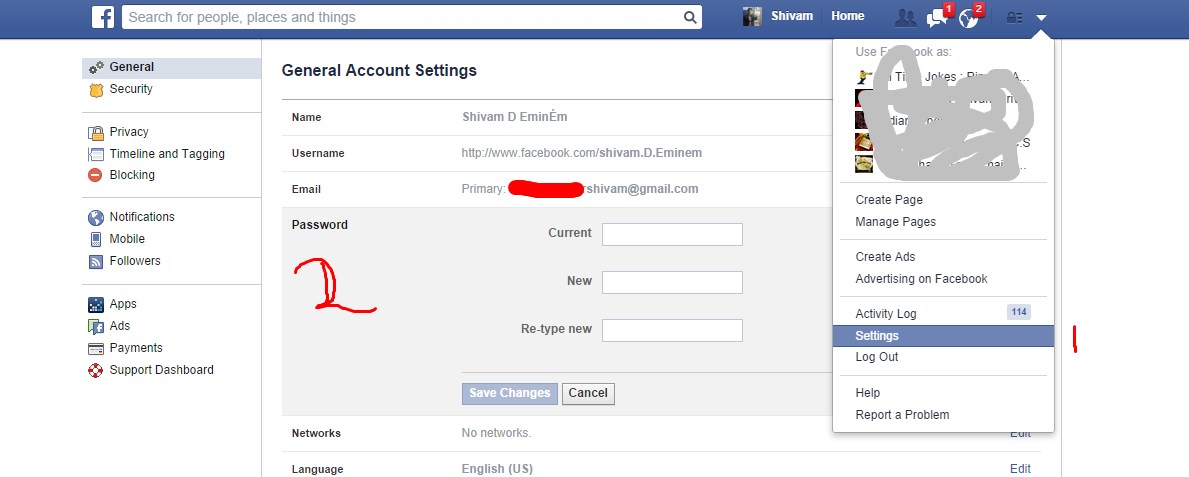Click the Apps grid icon
The width and height of the screenshot is (1189, 477).
click(96, 305)
